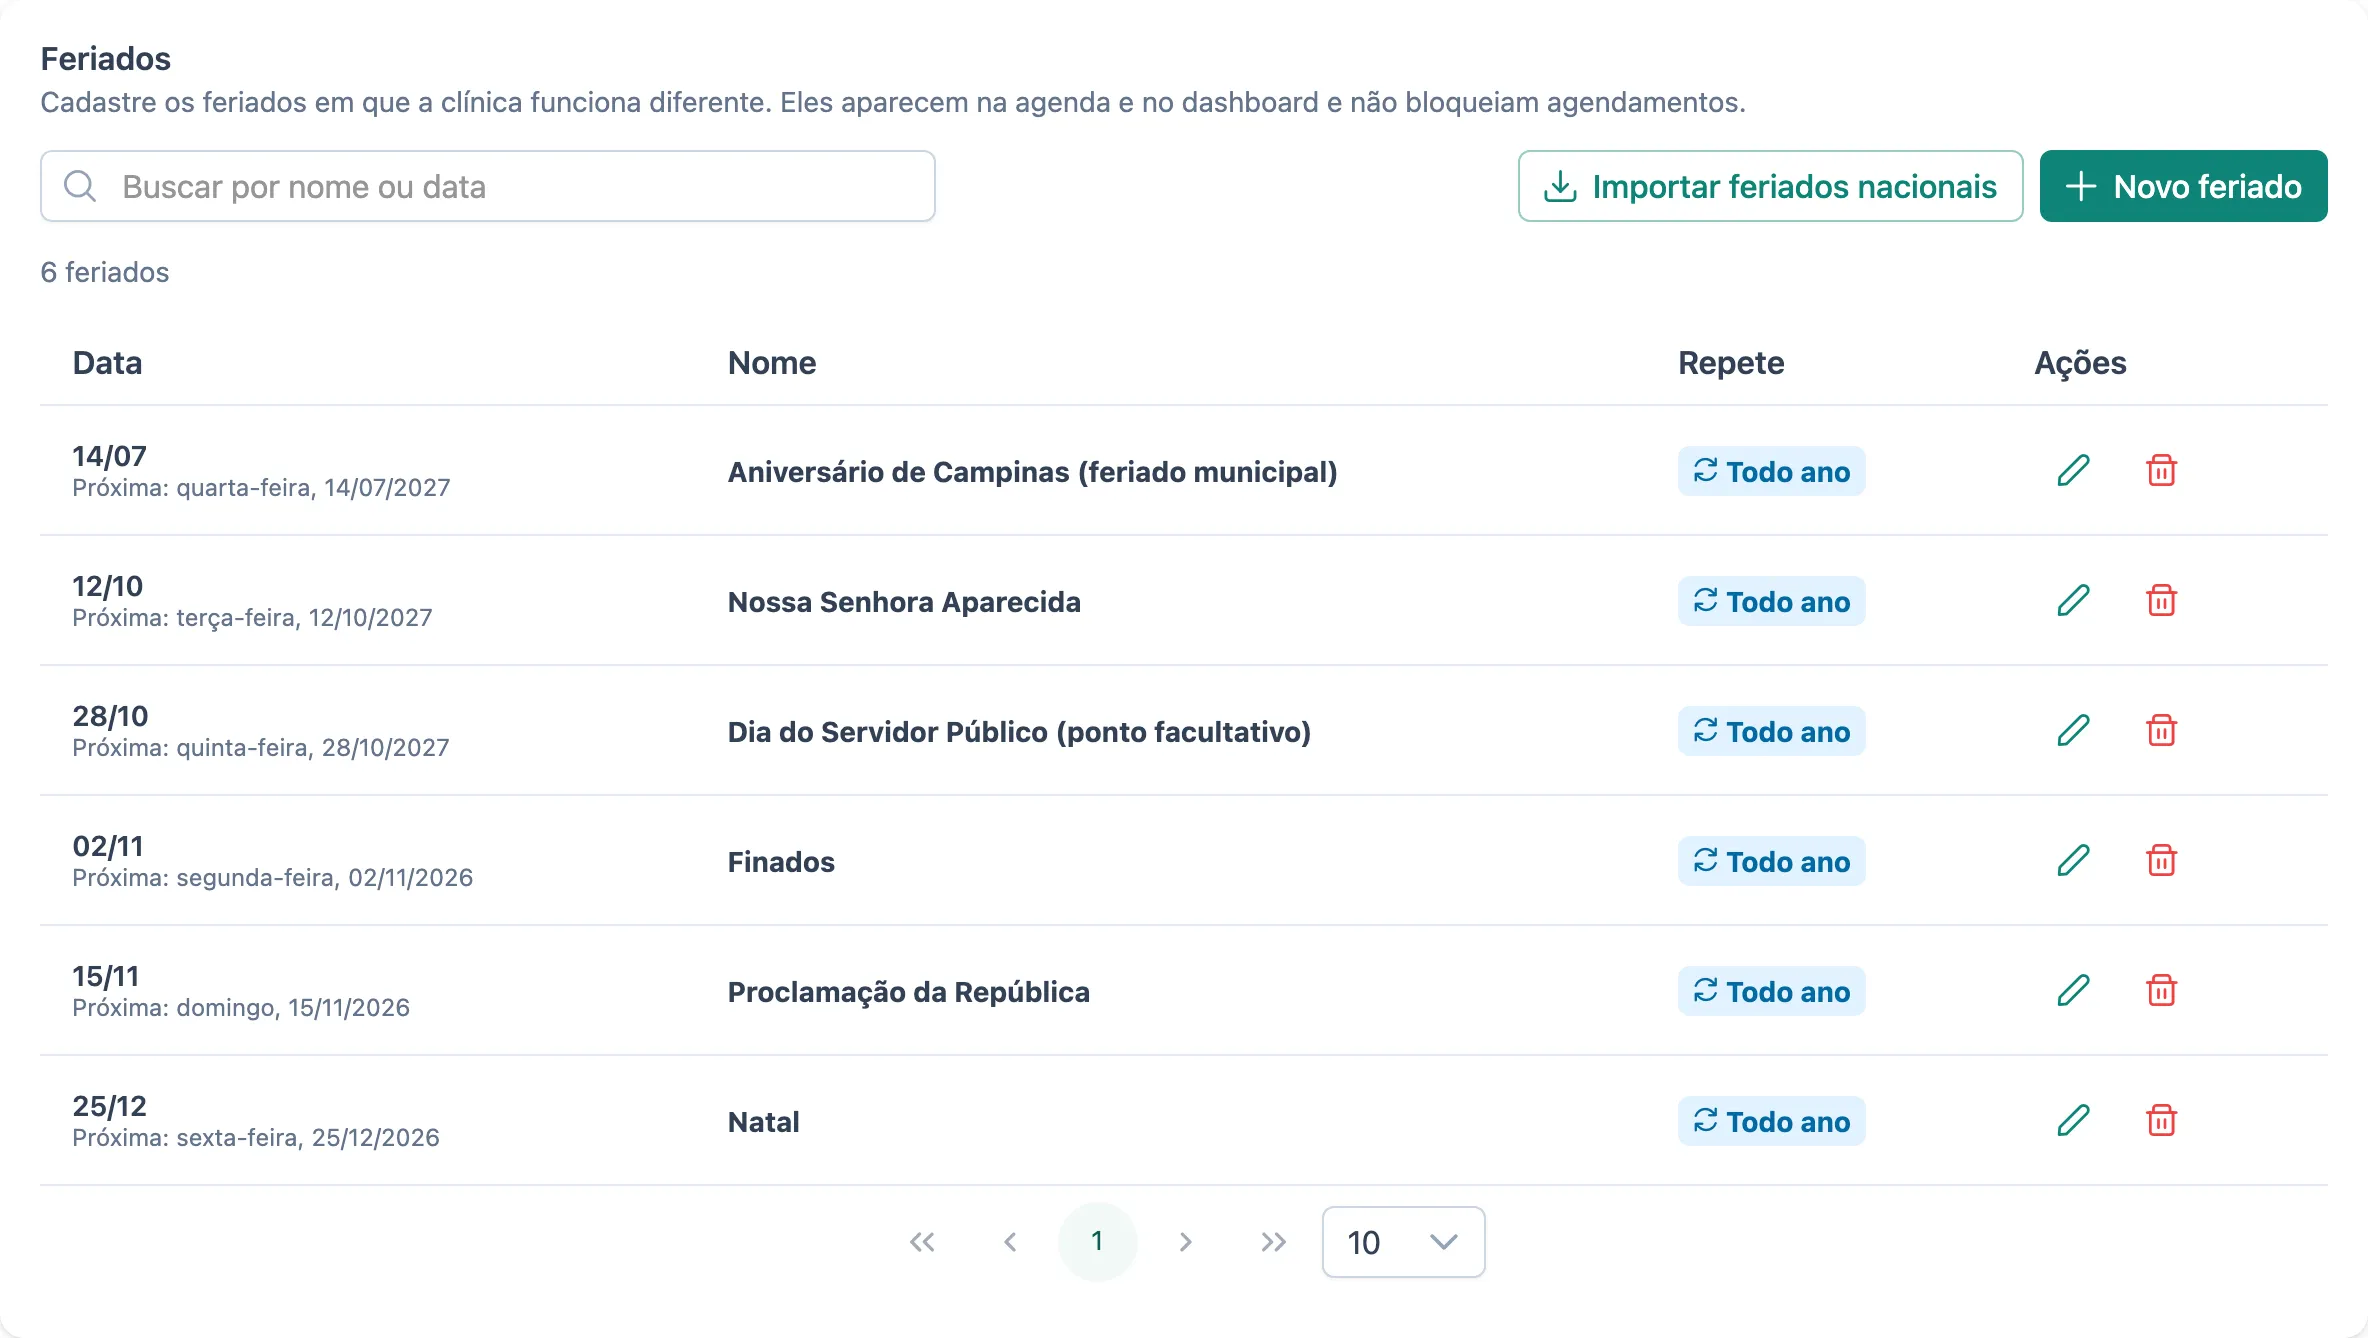Go to previous page arrow

click(1010, 1242)
